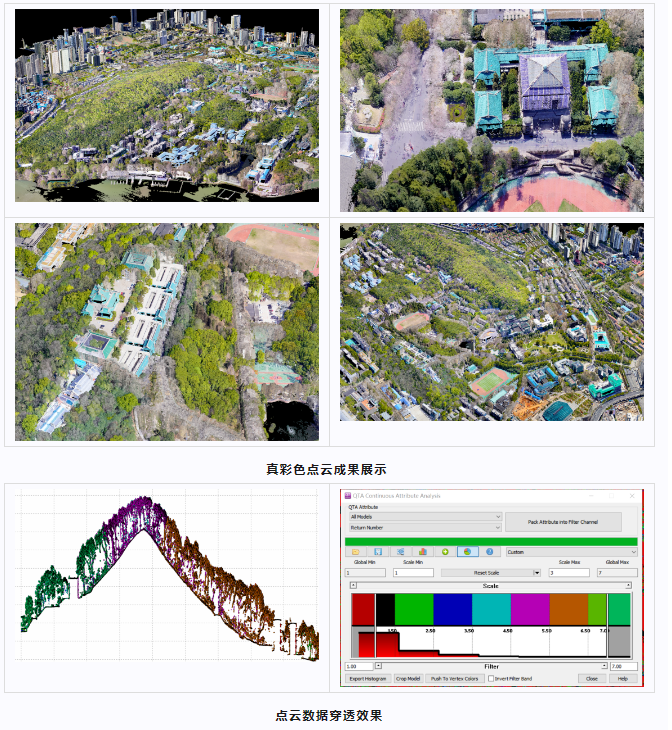Click the Scale Max label
672x730 pixels.
(569, 562)
